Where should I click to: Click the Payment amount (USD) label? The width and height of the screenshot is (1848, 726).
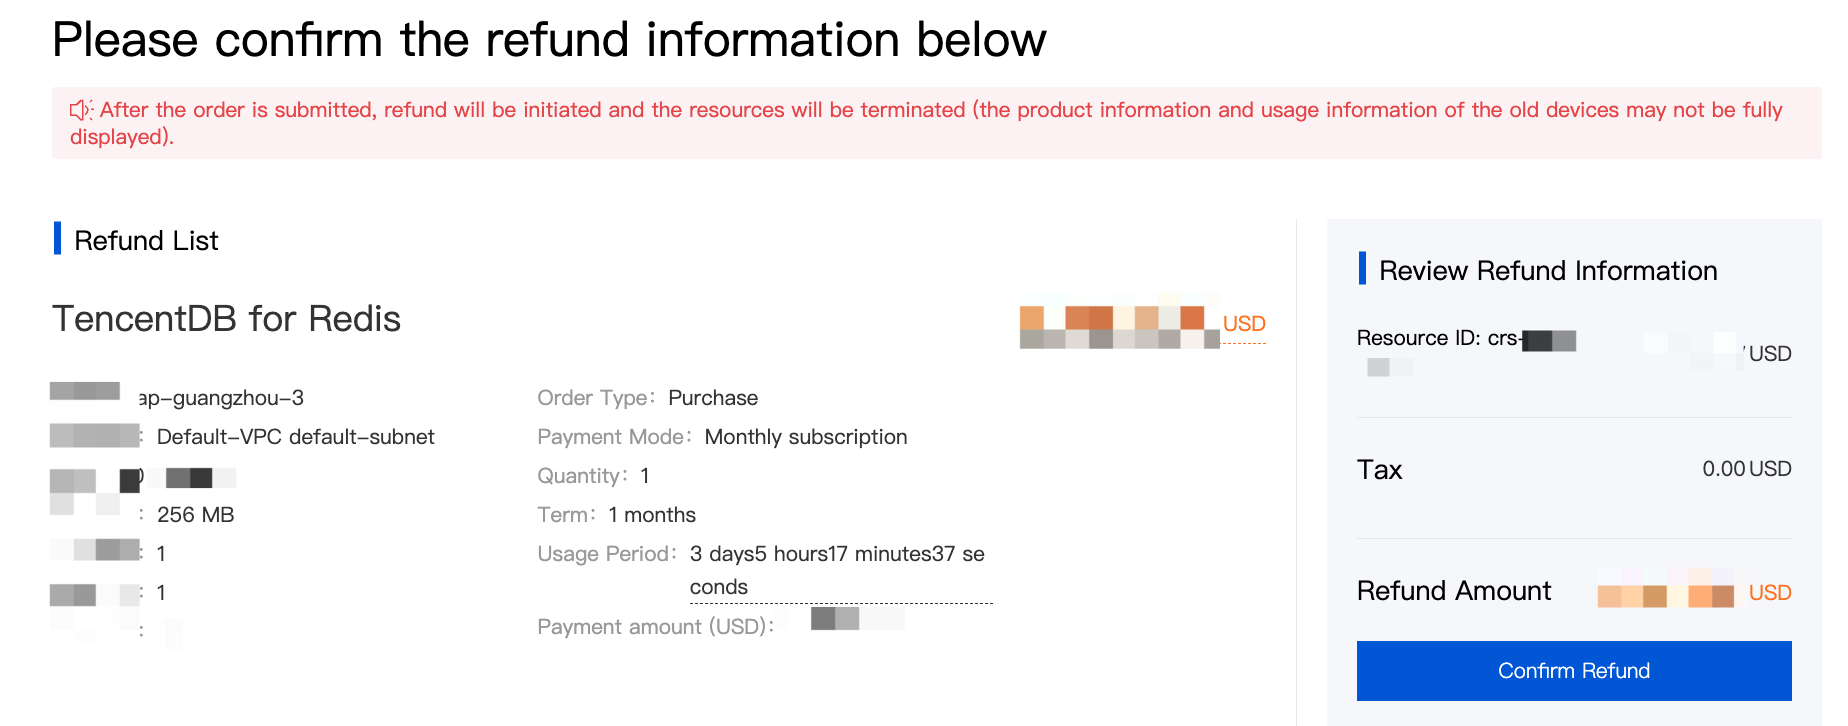pos(654,627)
